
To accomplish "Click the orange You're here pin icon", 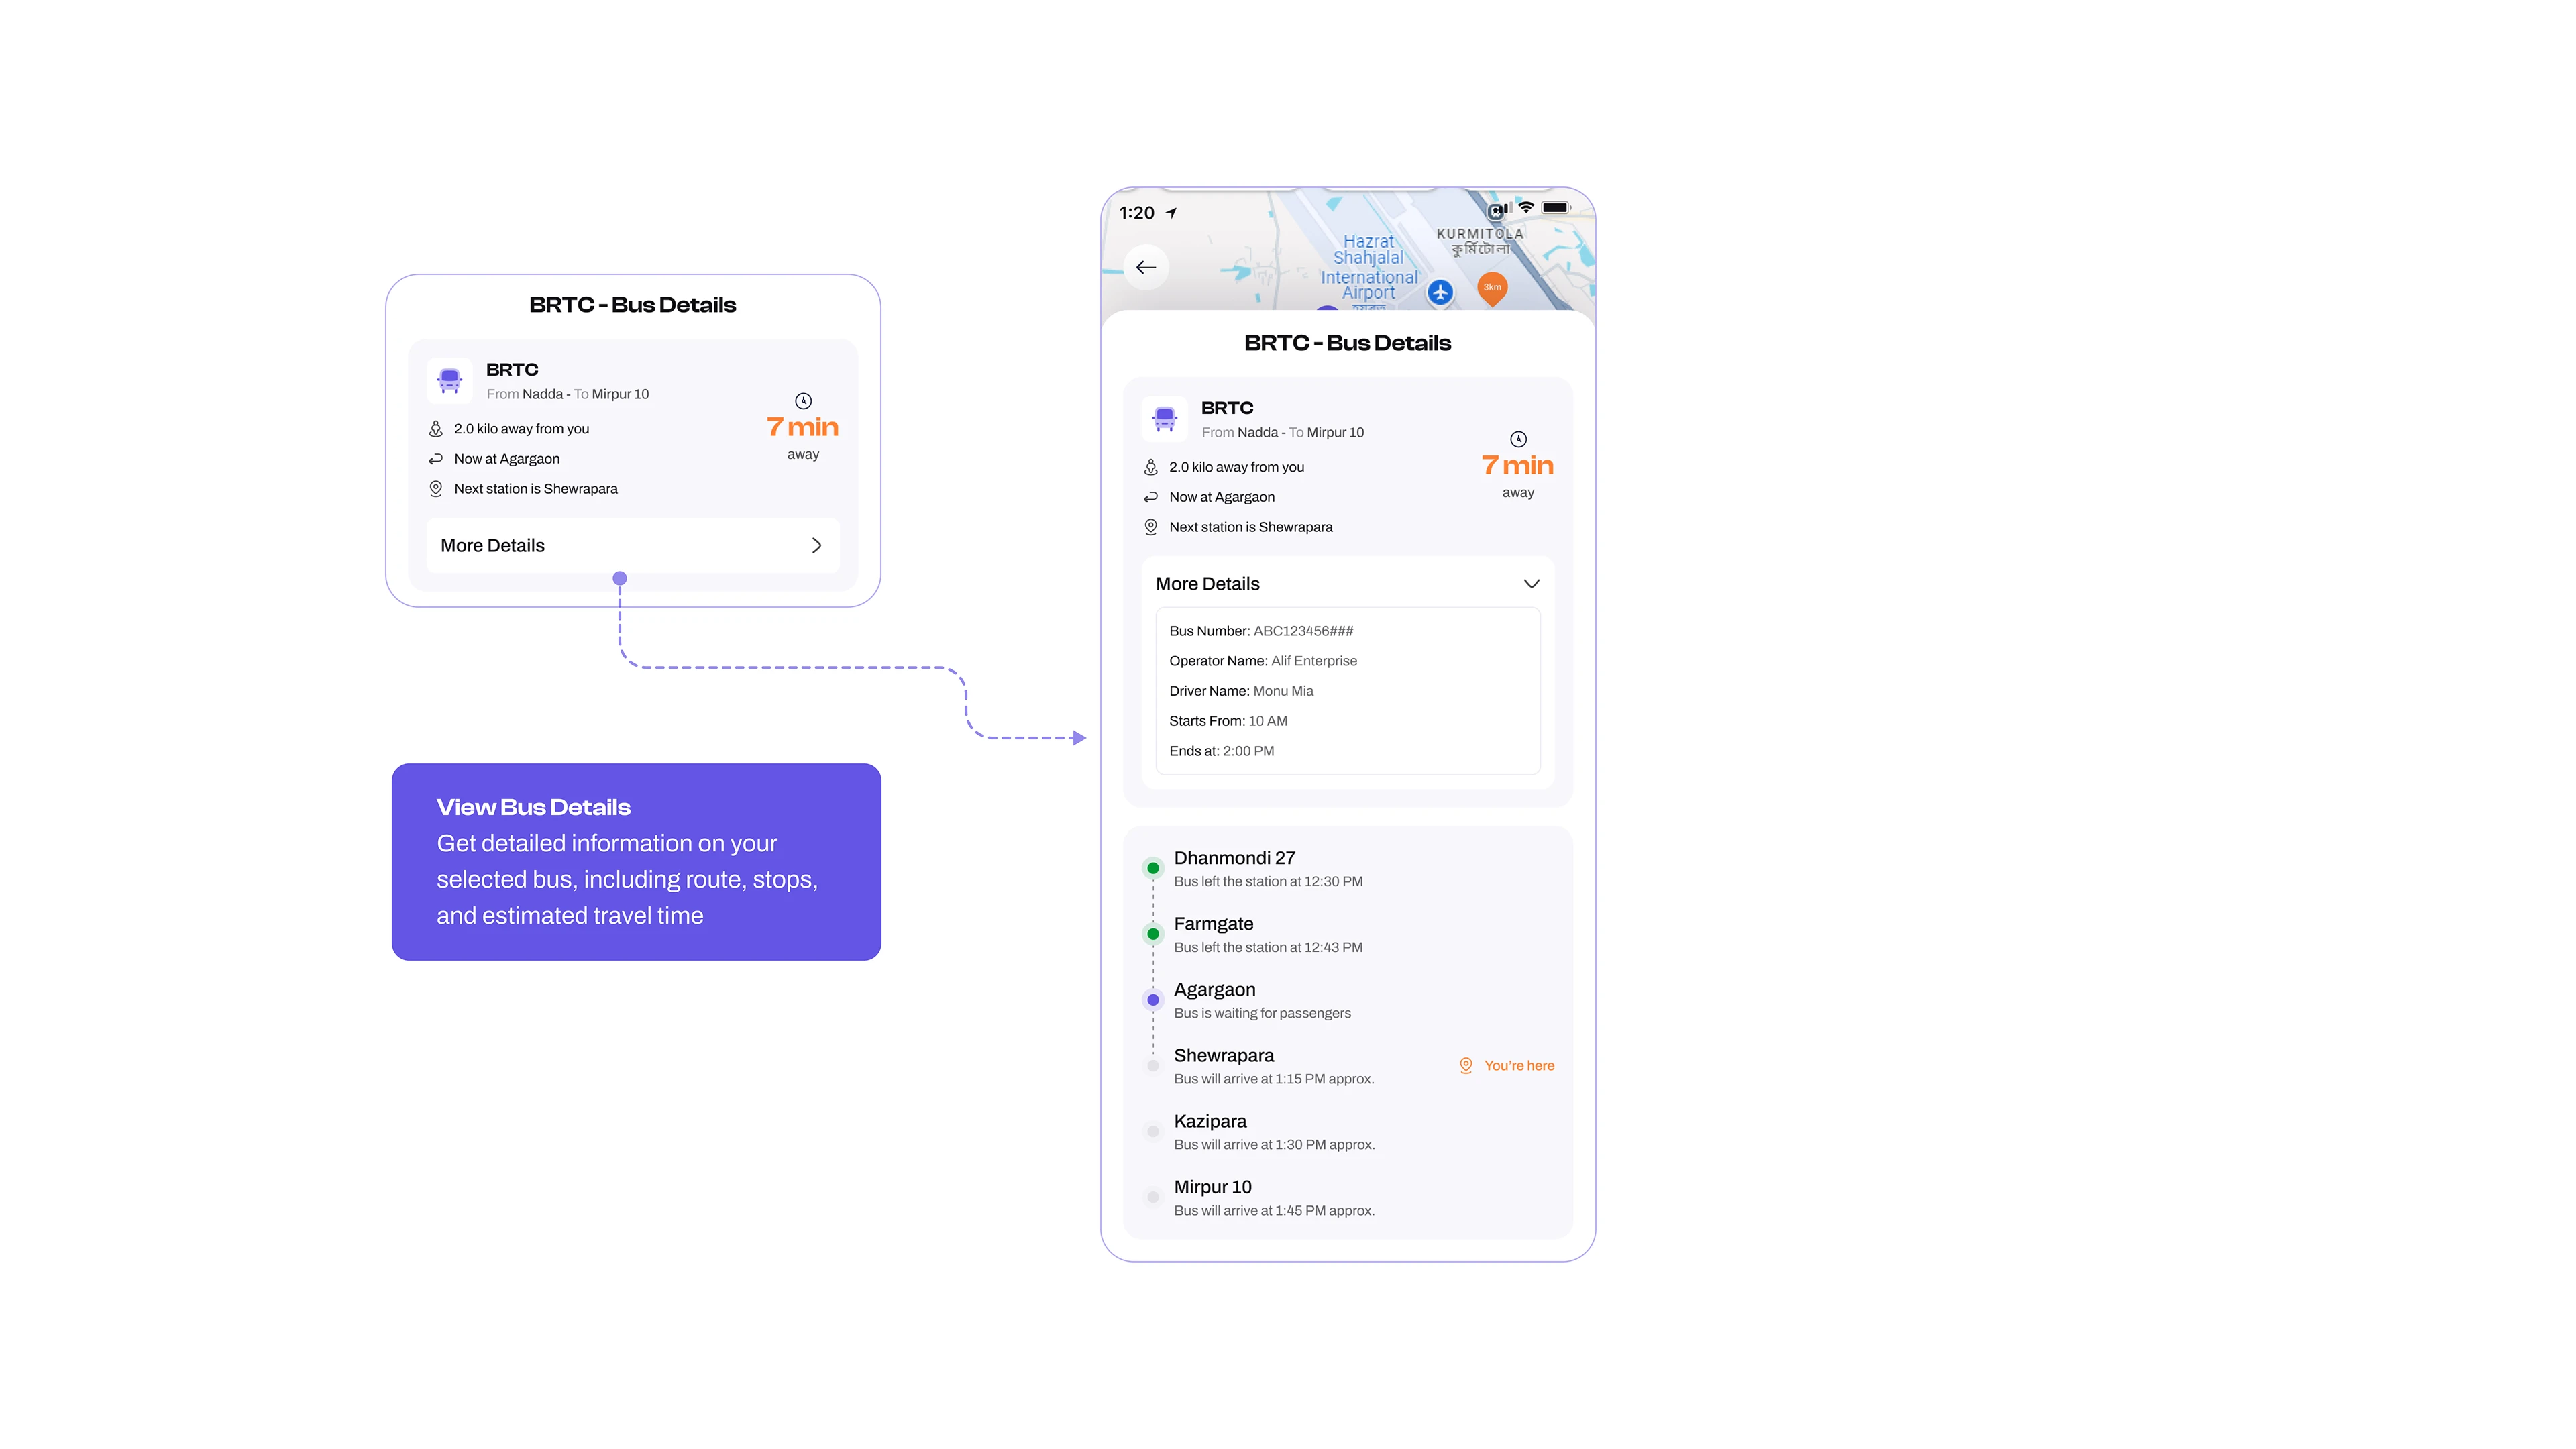I will [x=1466, y=1065].
